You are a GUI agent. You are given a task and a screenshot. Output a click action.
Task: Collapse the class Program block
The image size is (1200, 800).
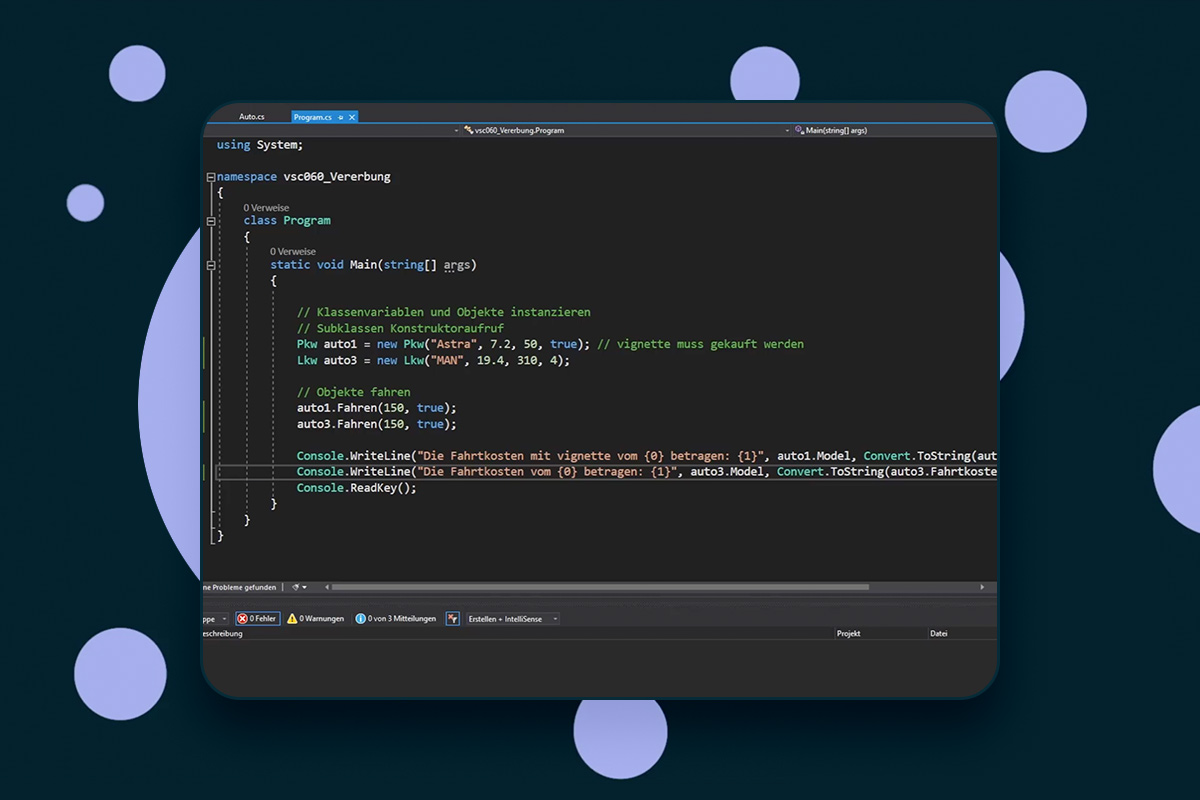coord(211,220)
